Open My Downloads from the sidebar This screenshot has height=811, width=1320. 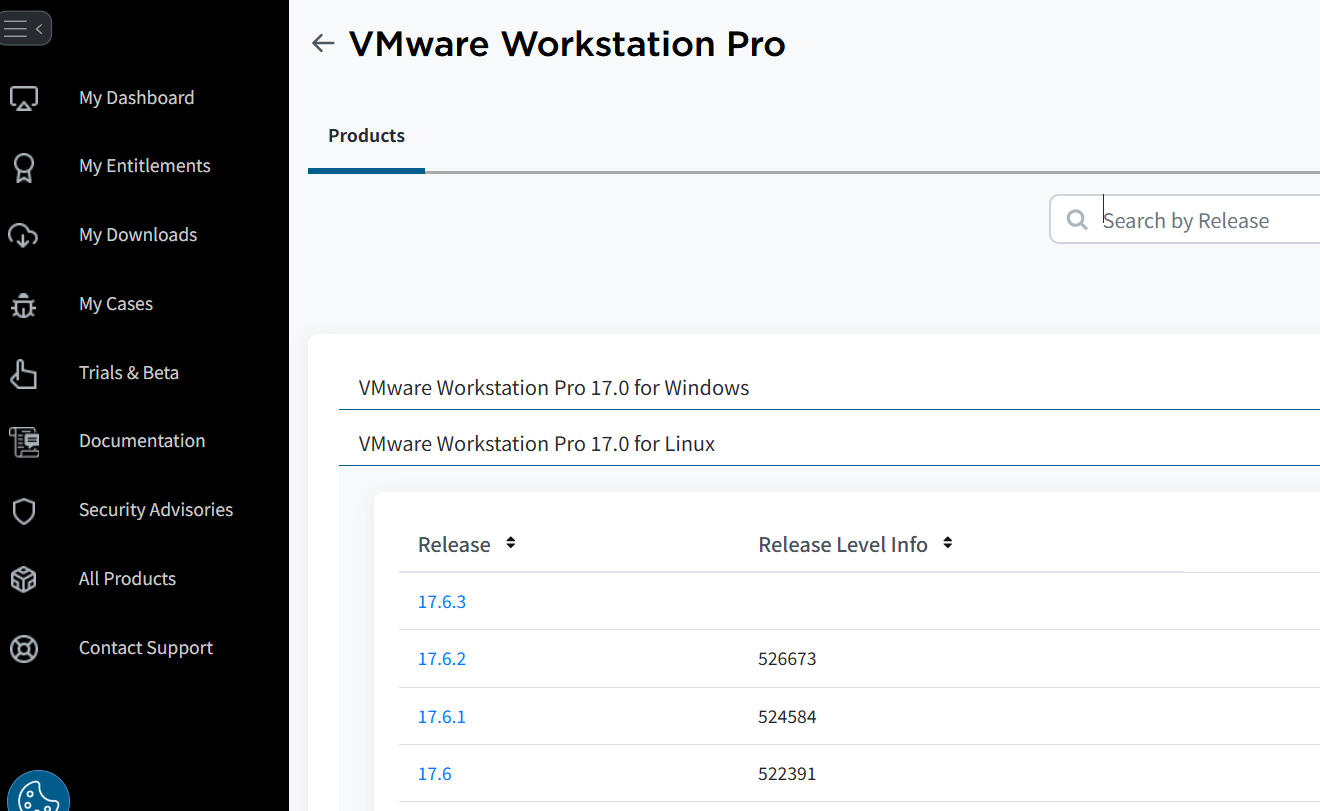pos(24,236)
